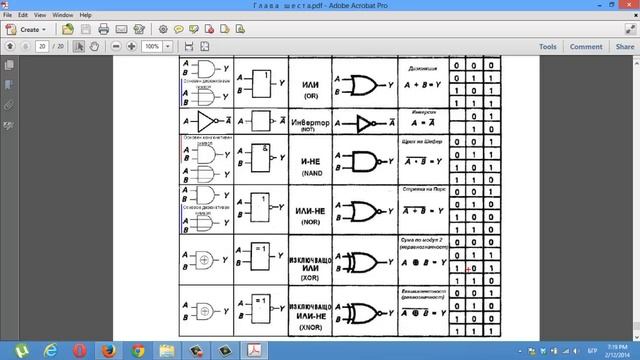This screenshot has height=360, width=640.
Task: Click the Adobe Acrobat taskbar button
Action: click(254, 351)
